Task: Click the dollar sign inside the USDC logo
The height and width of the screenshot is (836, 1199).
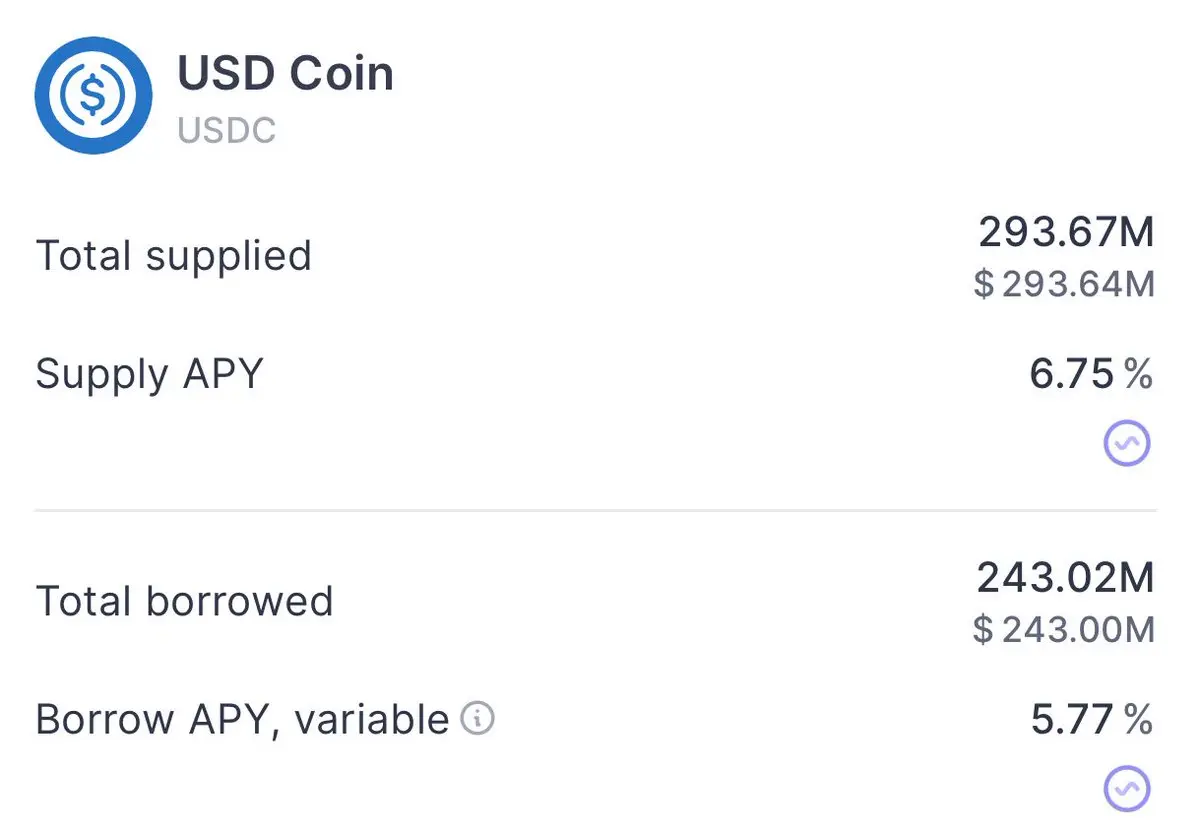Action: 93,95
